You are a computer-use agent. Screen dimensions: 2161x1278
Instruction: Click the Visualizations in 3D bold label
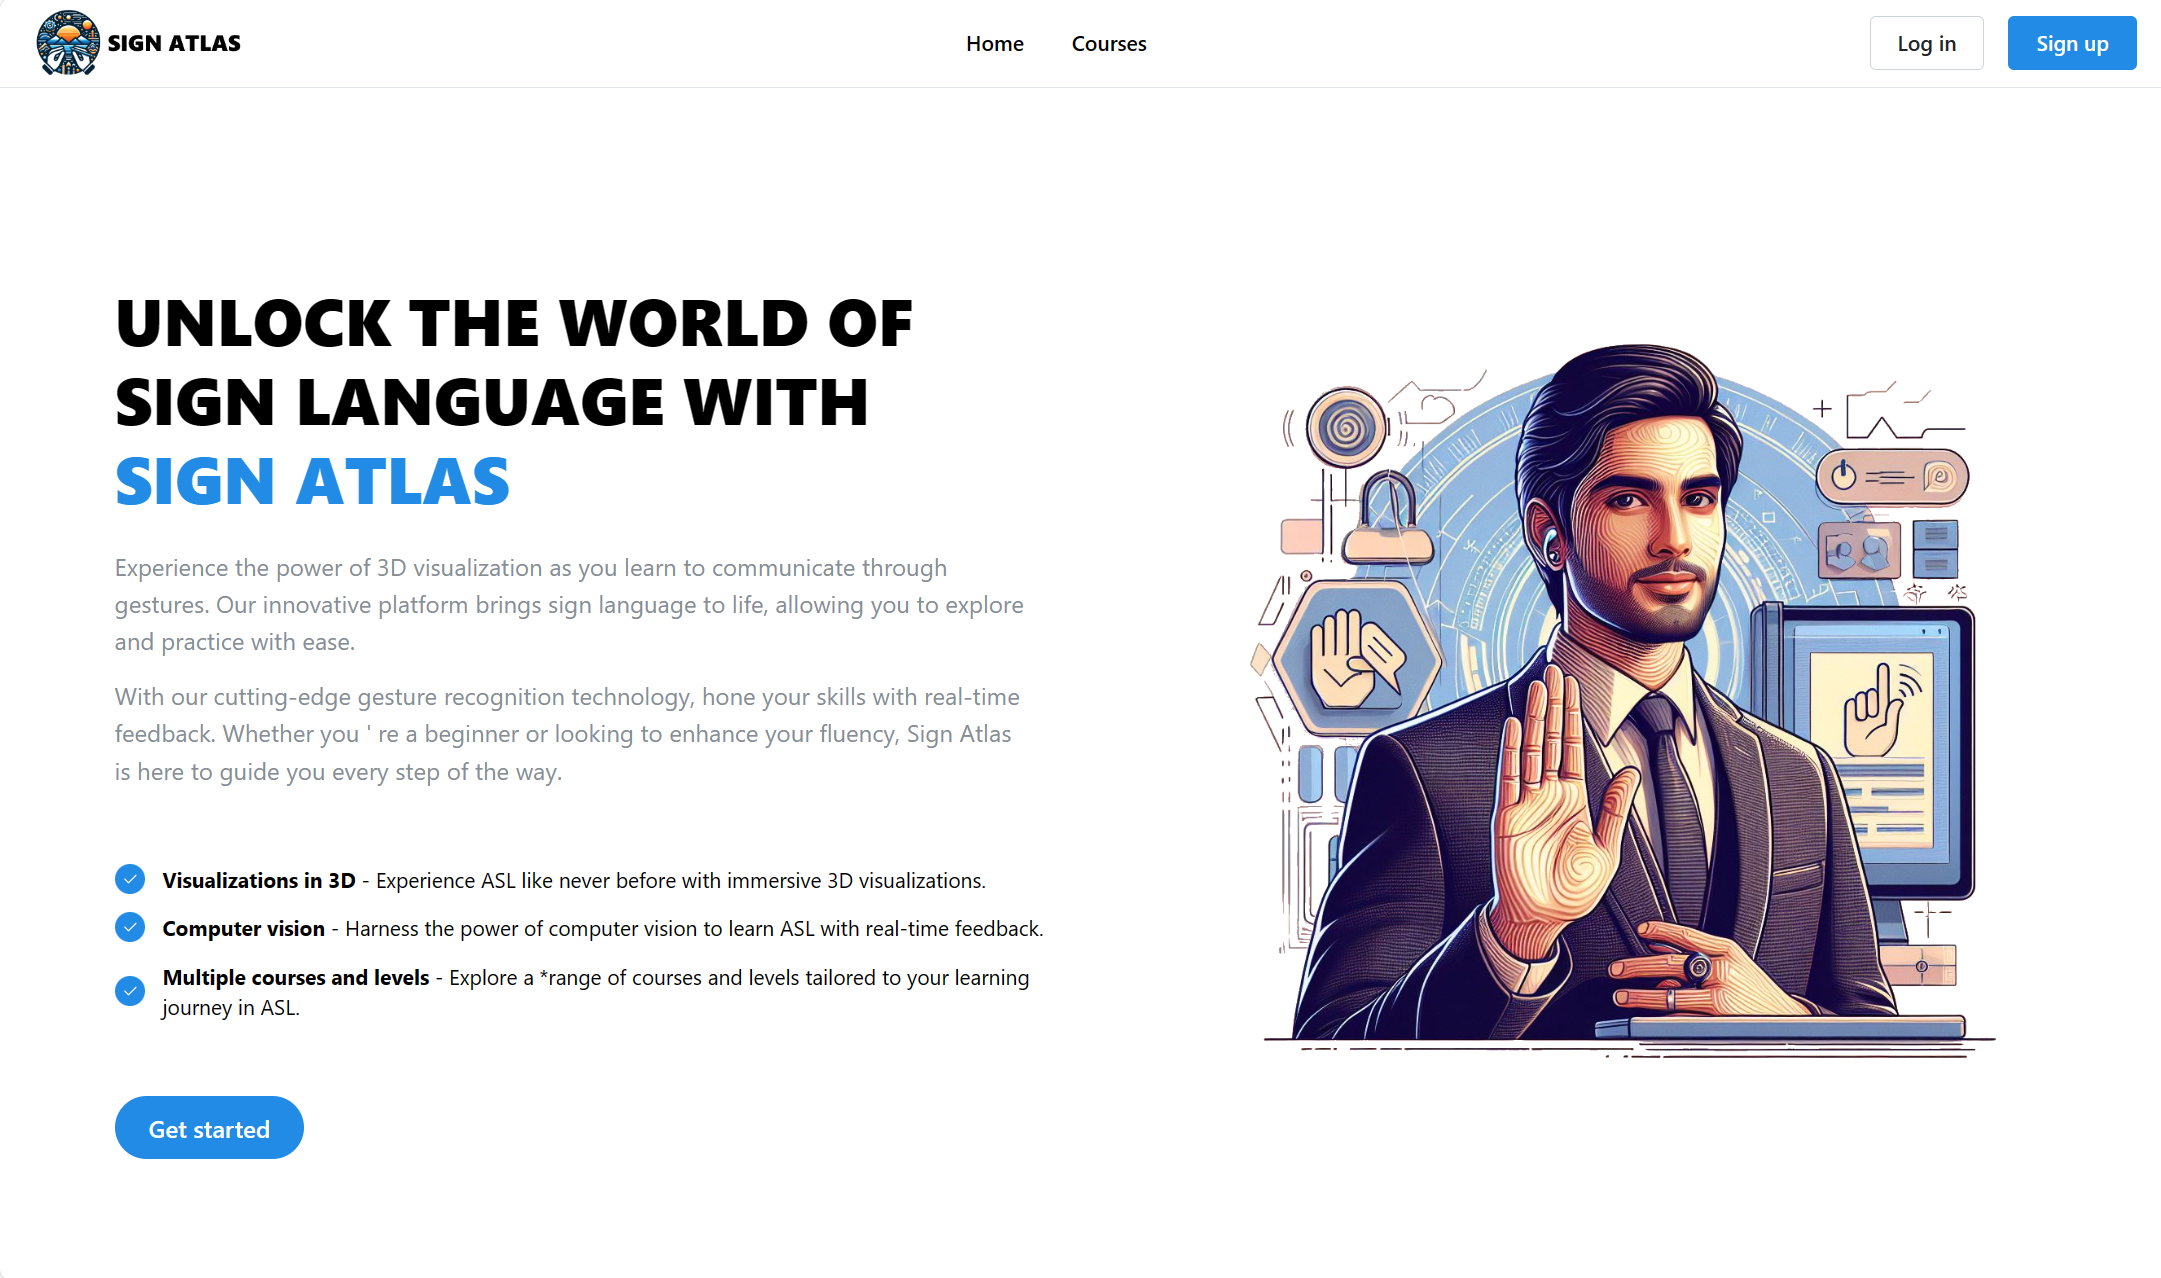pyautogui.click(x=259, y=880)
